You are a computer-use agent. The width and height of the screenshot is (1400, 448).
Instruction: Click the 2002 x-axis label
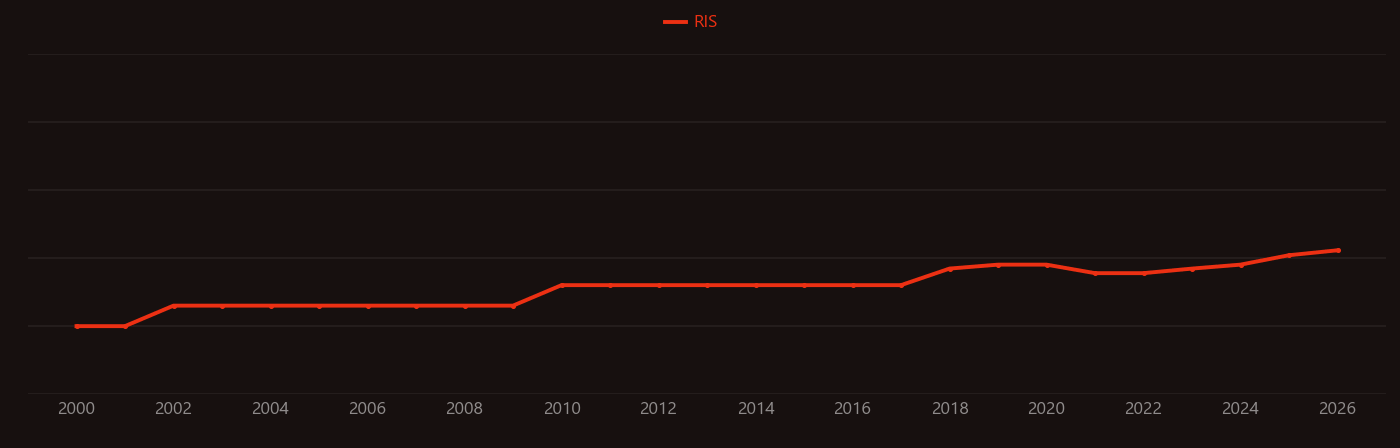174,409
